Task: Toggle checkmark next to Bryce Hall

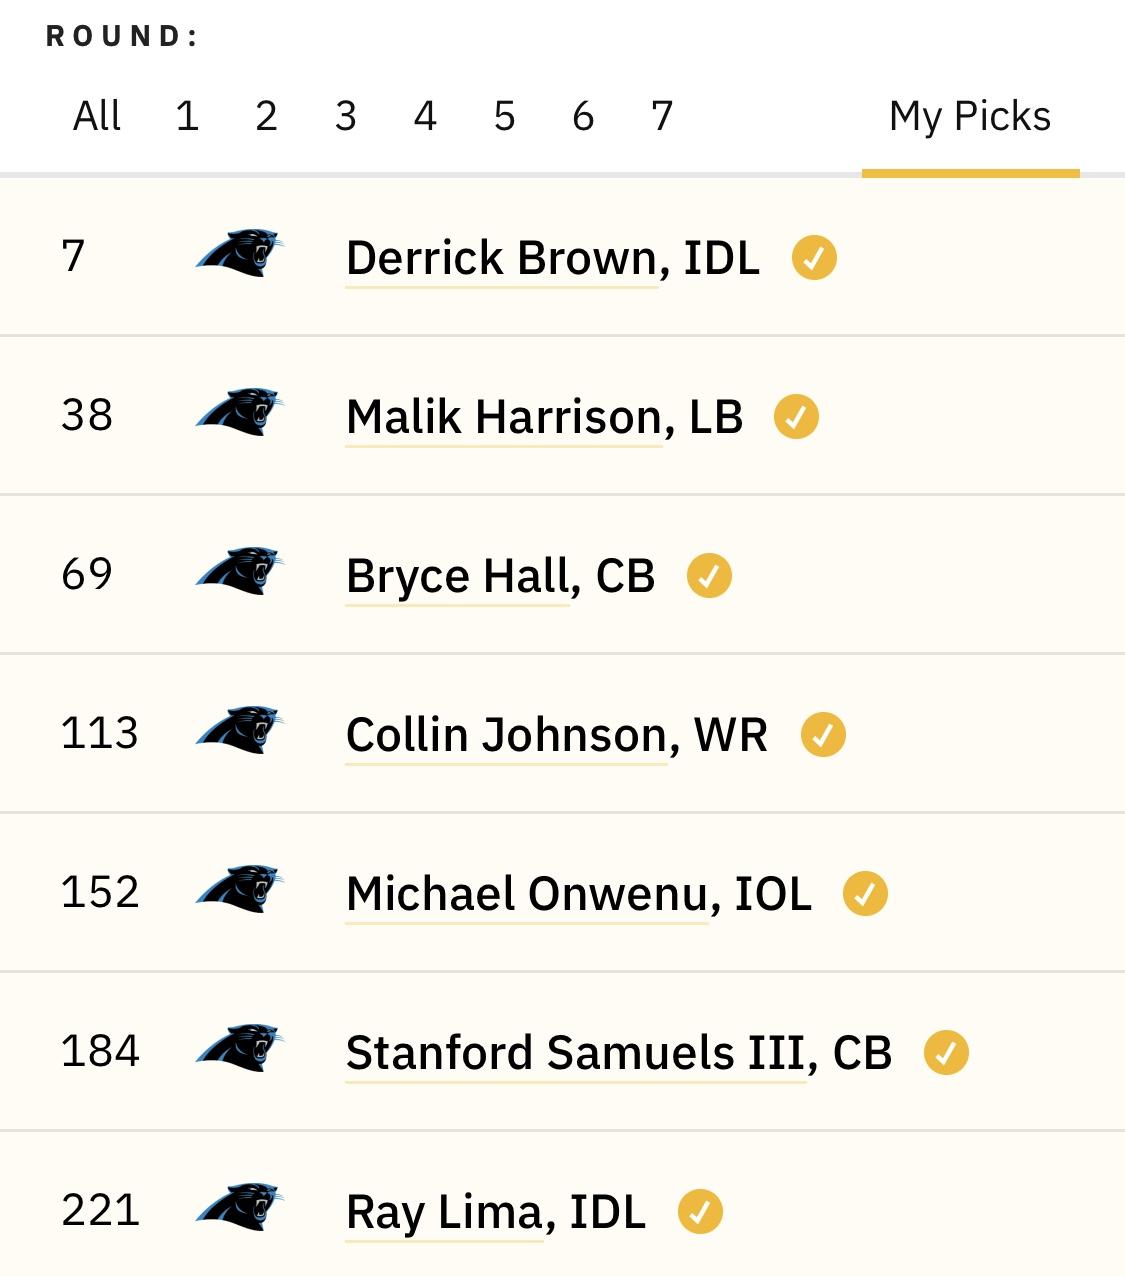Action: [x=709, y=576]
